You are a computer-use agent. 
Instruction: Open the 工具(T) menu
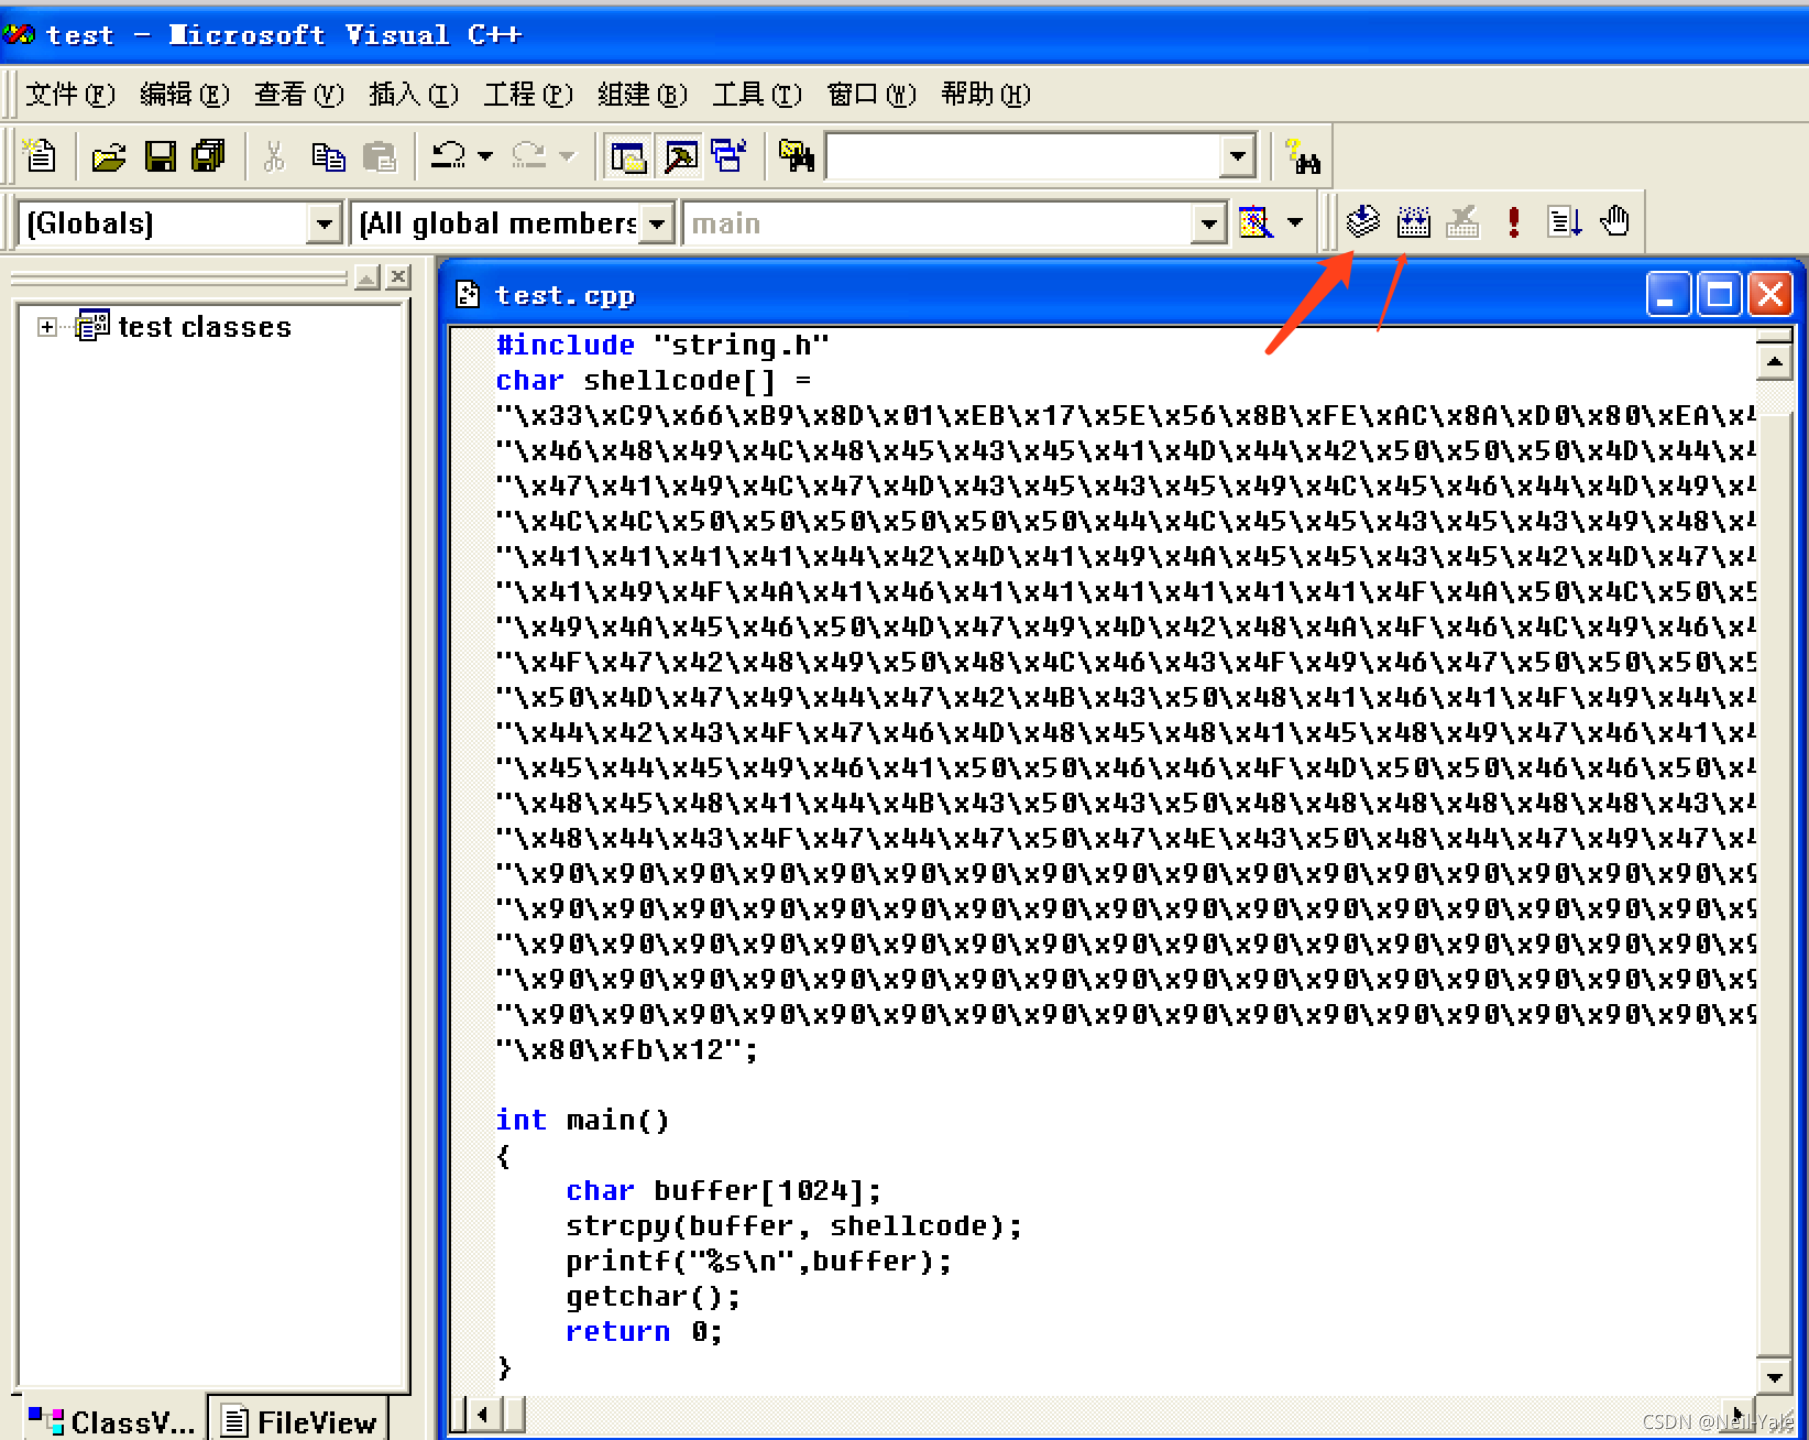point(757,95)
